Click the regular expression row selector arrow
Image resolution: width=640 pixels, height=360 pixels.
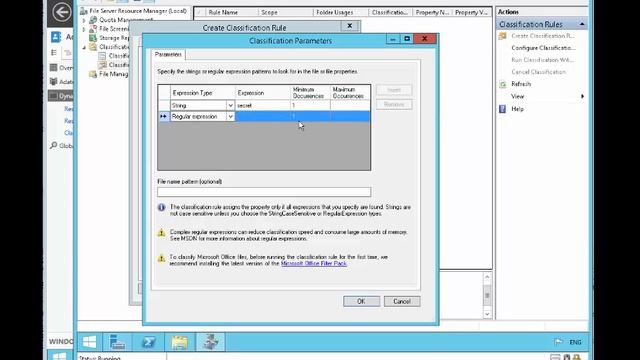point(164,116)
